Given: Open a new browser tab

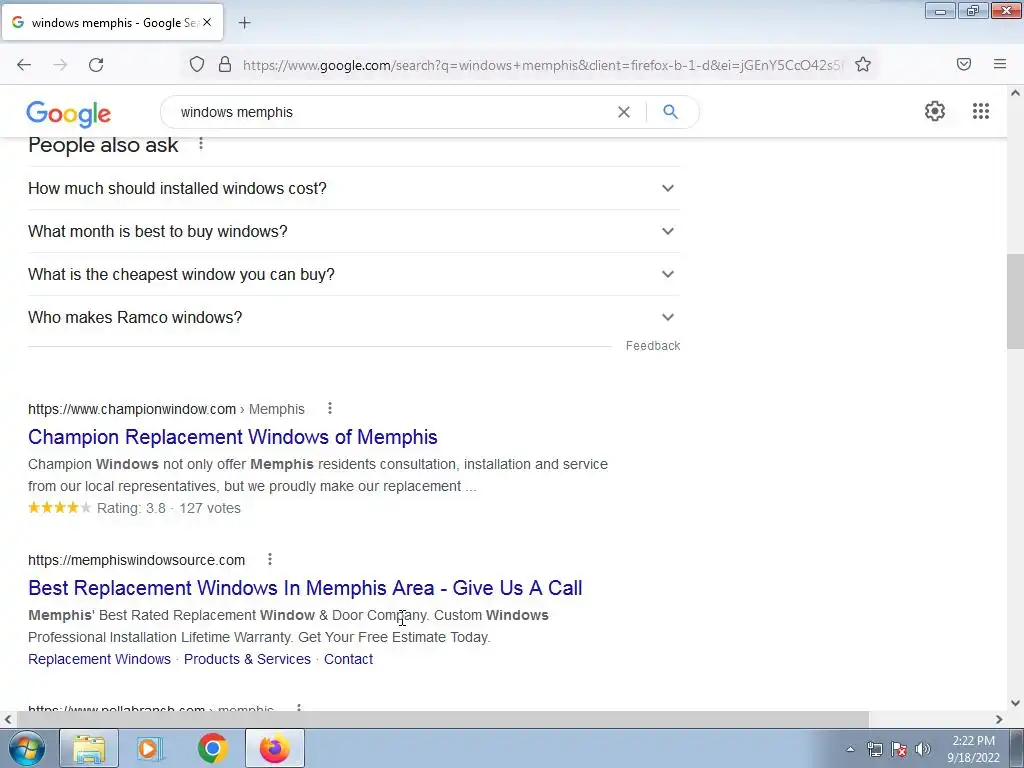Looking at the screenshot, I should (244, 23).
